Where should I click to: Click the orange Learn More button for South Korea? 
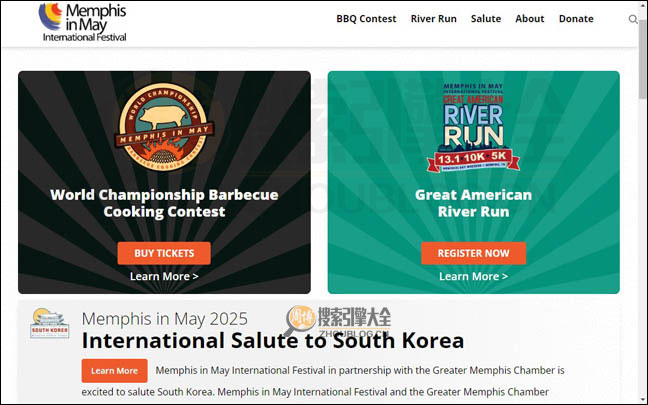(114, 371)
